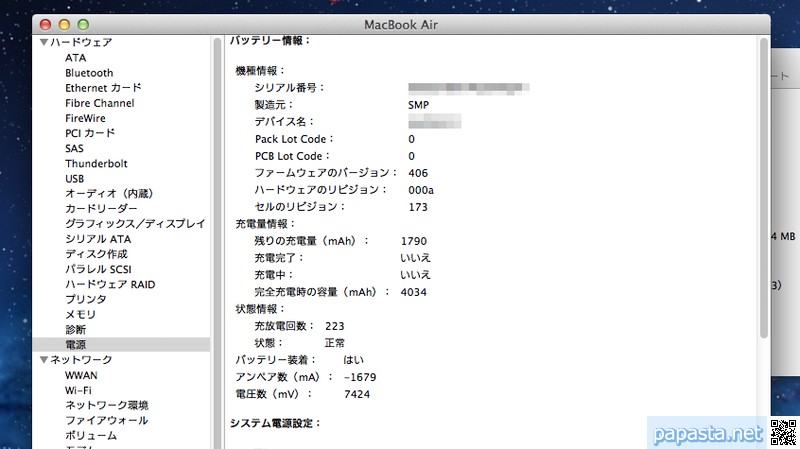Select グラフィックス/ディスプレイ entry
The height and width of the screenshot is (449, 800).
pyautogui.click(x=134, y=224)
